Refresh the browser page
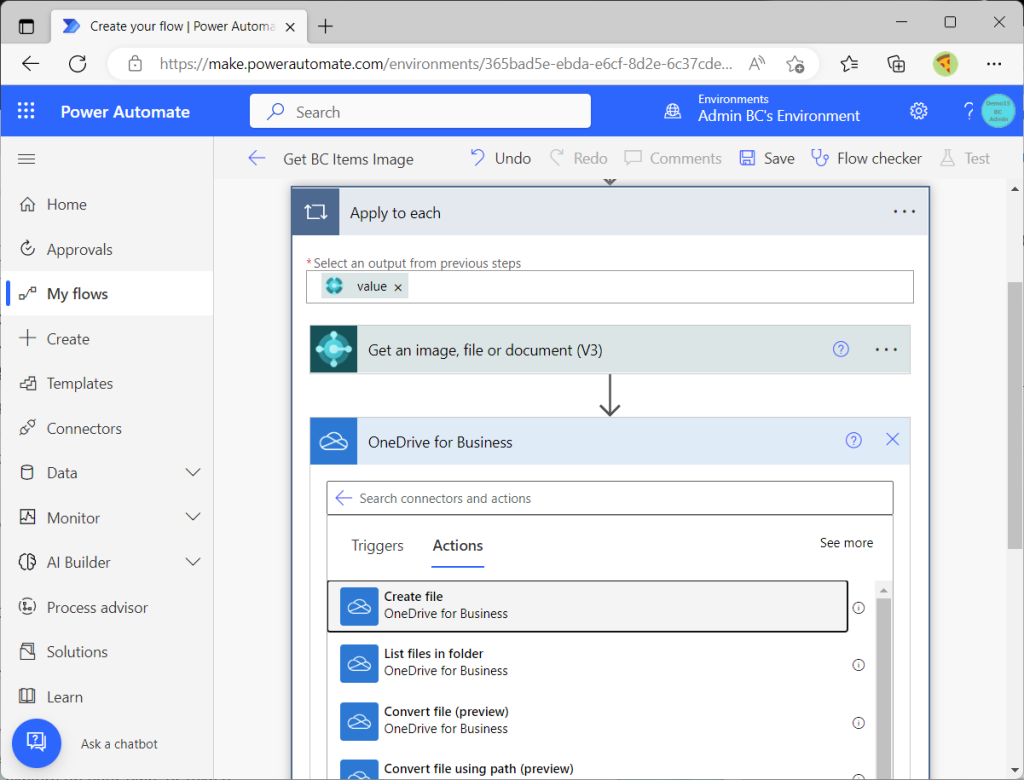Screen dimensions: 1024x780 click(x=78, y=63)
